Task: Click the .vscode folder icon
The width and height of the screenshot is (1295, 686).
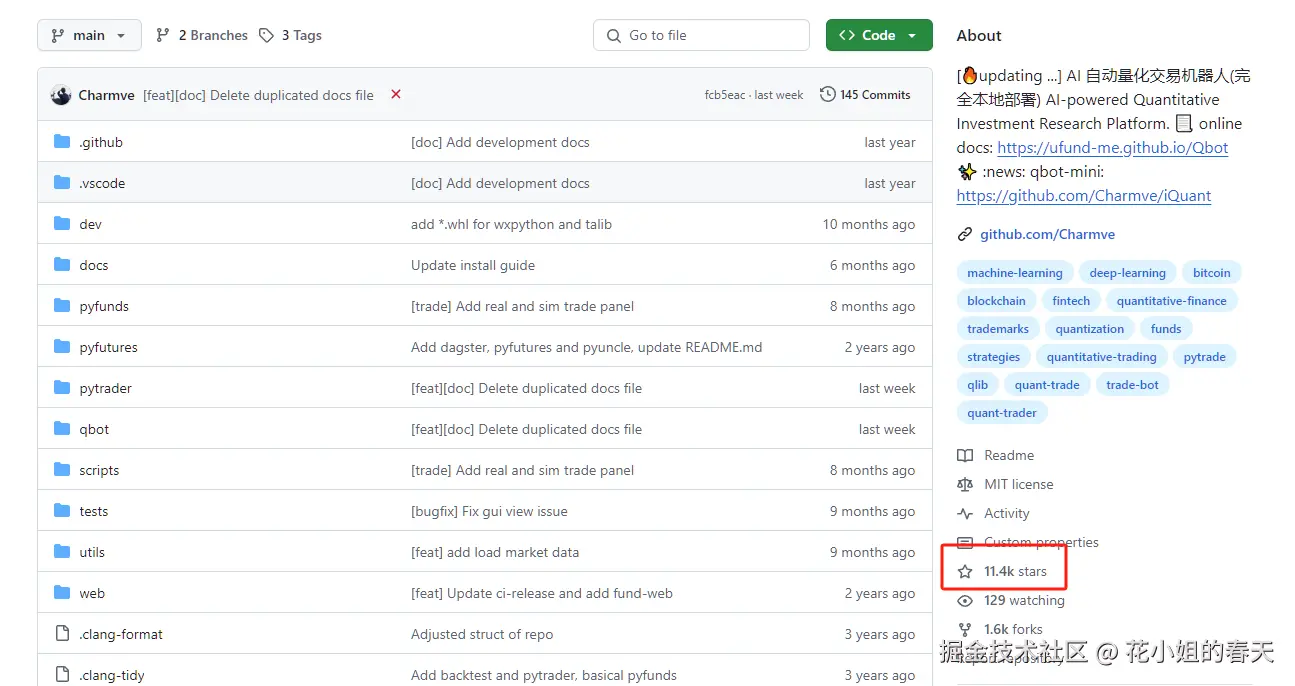Action: pyautogui.click(x=62, y=183)
